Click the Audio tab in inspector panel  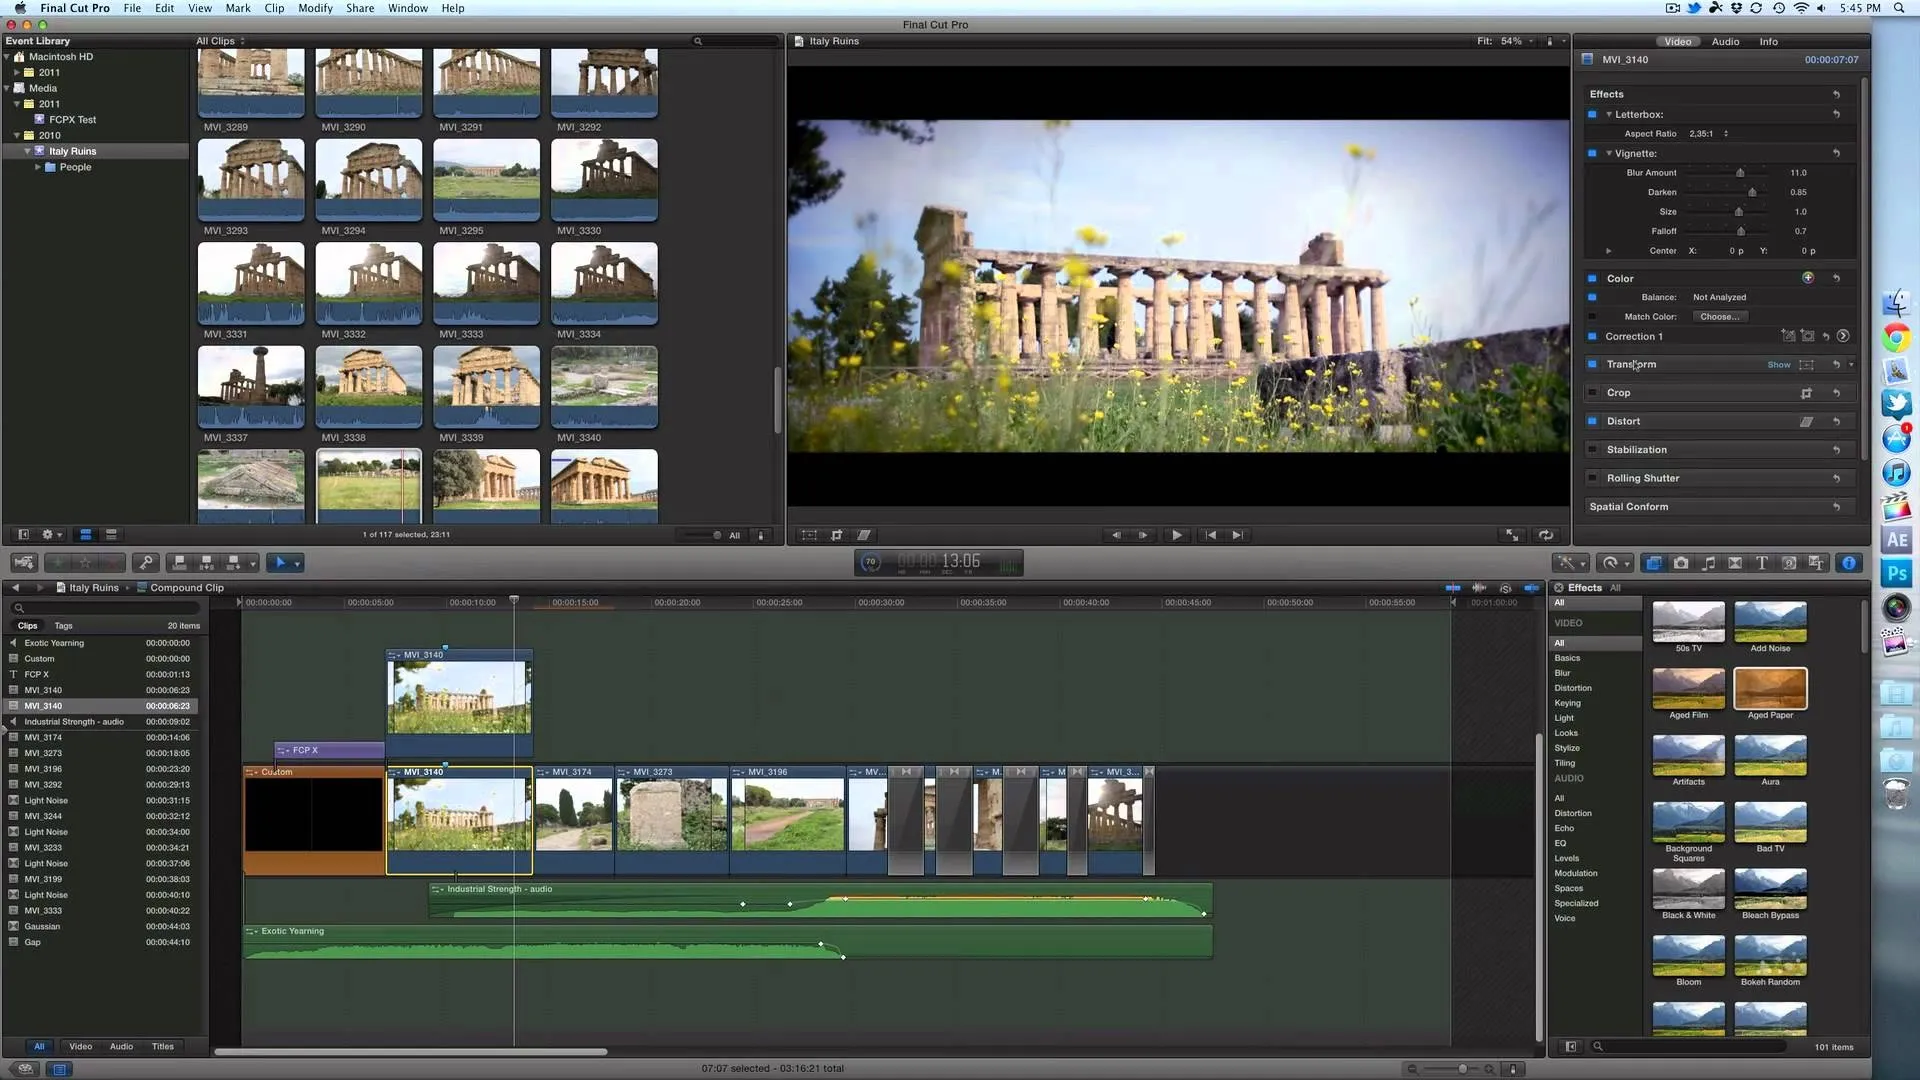[1725, 41]
